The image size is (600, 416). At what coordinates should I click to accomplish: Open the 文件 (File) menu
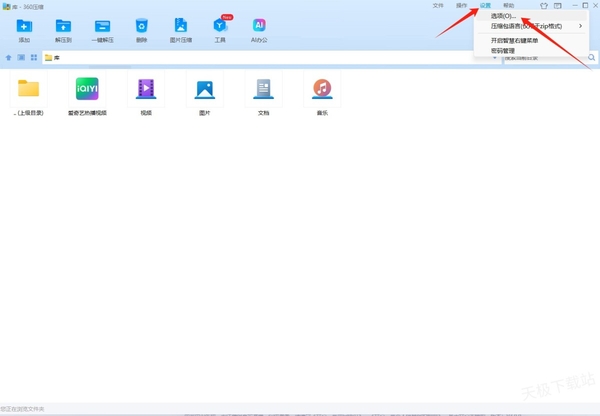(x=438, y=5)
